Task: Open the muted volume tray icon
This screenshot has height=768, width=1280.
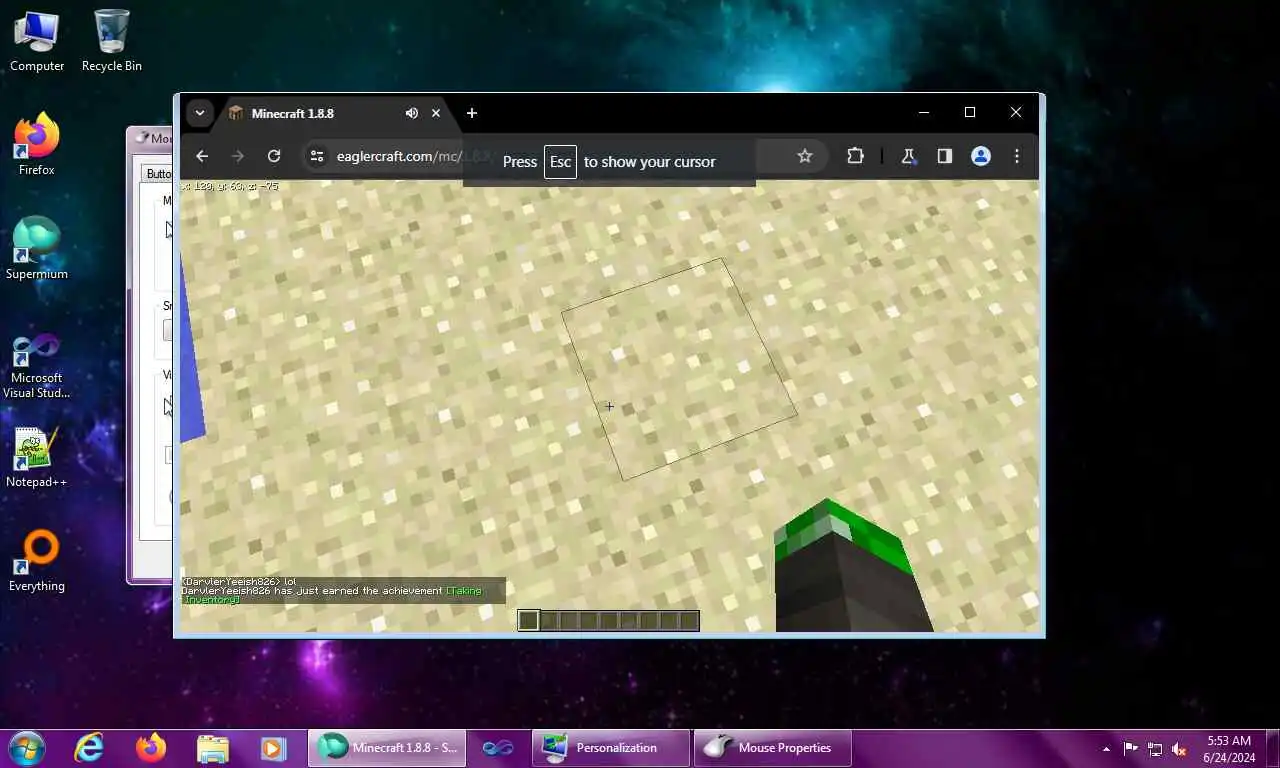Action: point(1179,749)
